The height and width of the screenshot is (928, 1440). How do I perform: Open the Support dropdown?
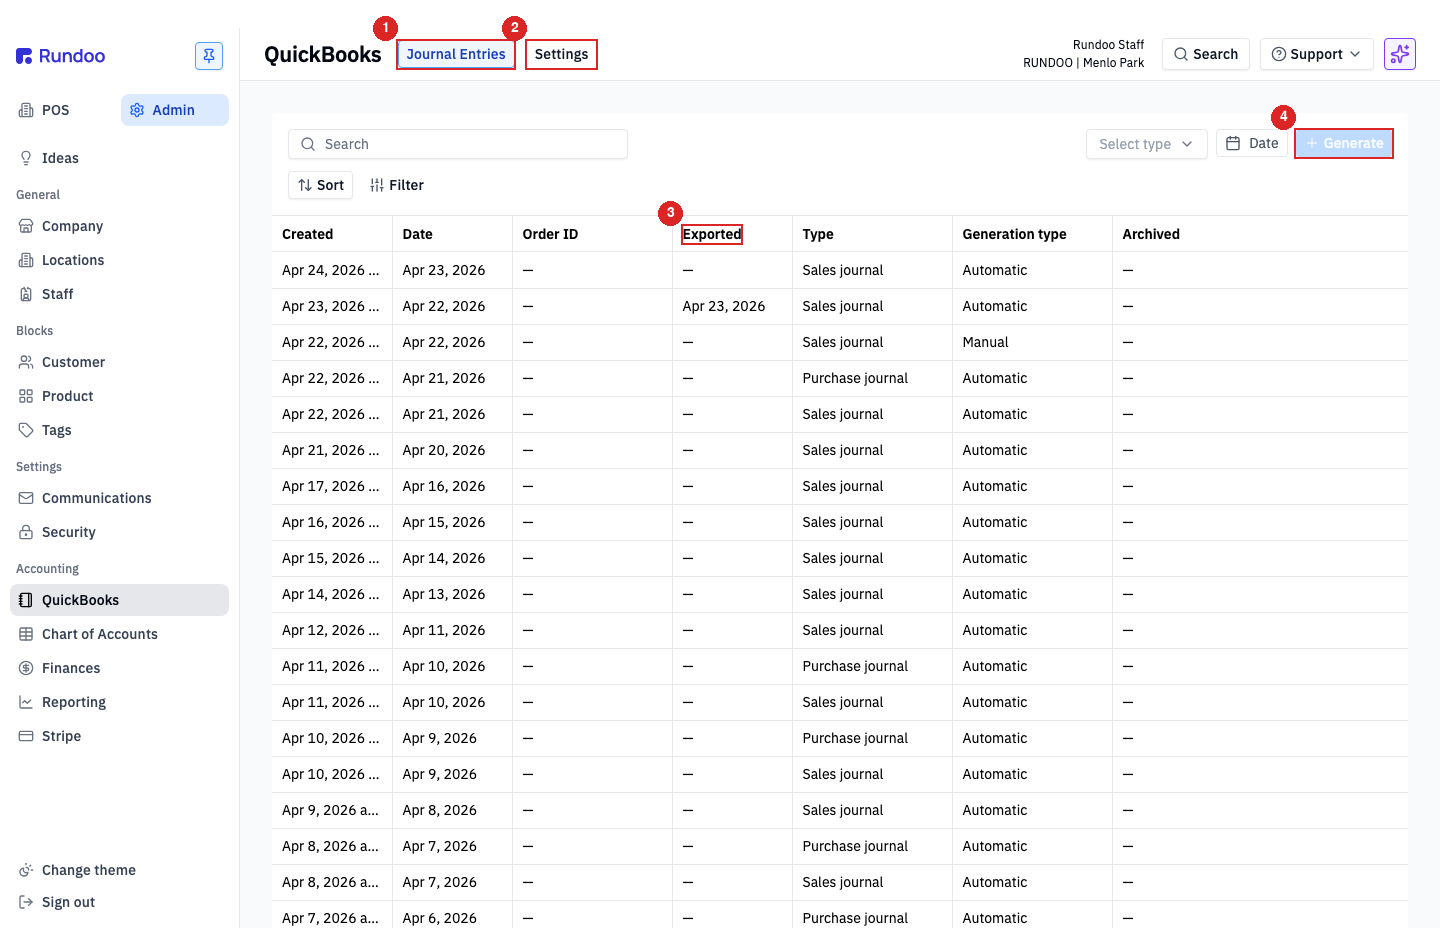pyautogui.click(x=1317, y=54)
